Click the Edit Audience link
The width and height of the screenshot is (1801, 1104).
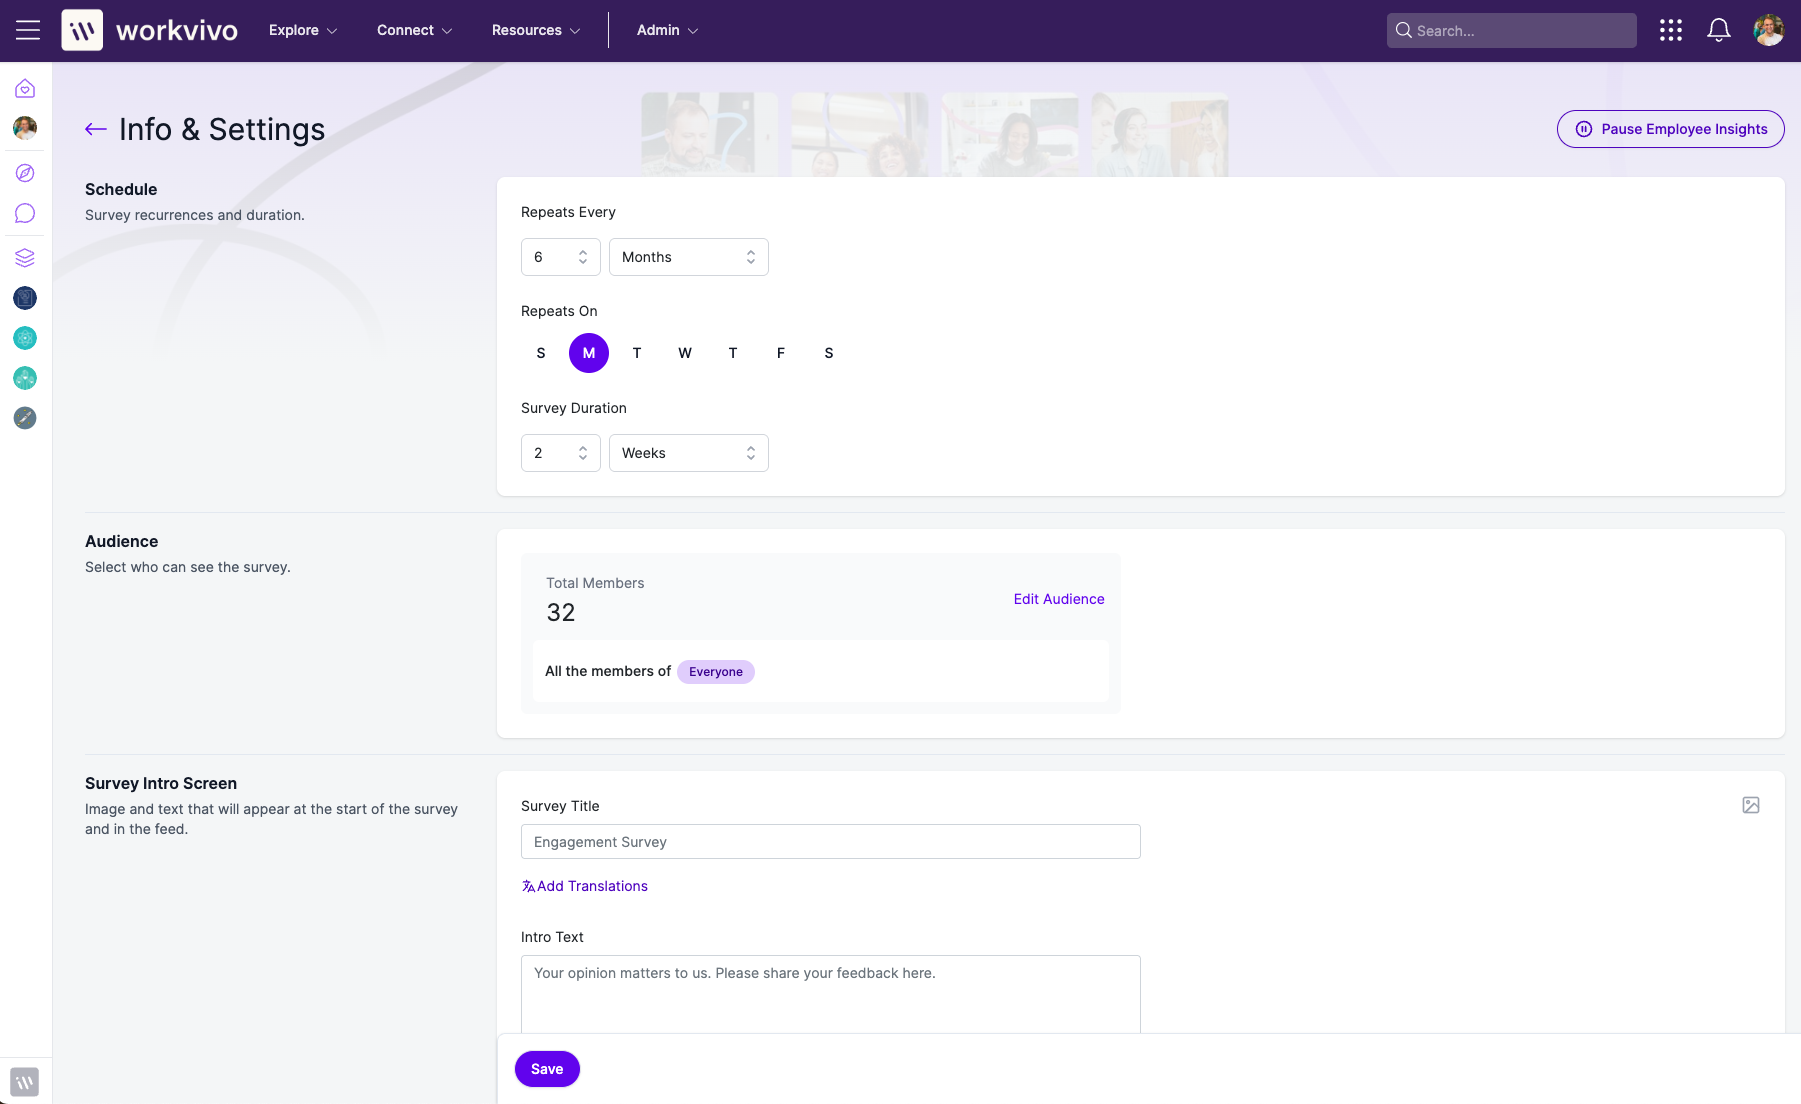pos(1059,599)
